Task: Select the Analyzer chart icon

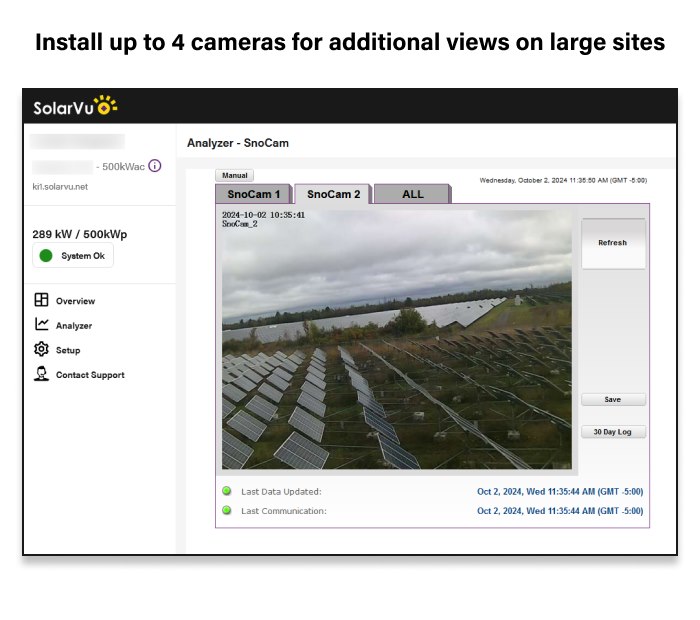Action: pyautogui.click(x=41, y=325)
